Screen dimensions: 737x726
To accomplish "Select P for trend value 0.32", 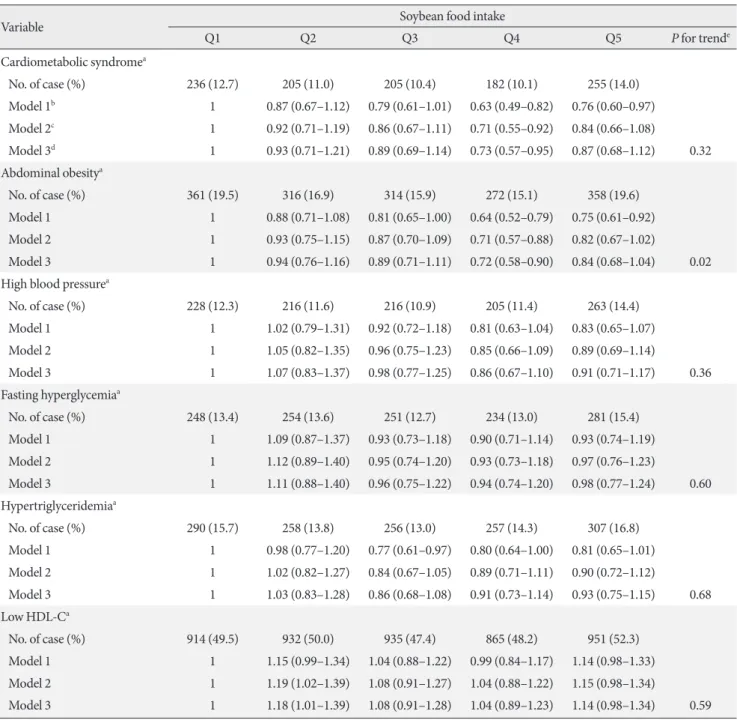I will pyautogui.click(x=700, y=151).
